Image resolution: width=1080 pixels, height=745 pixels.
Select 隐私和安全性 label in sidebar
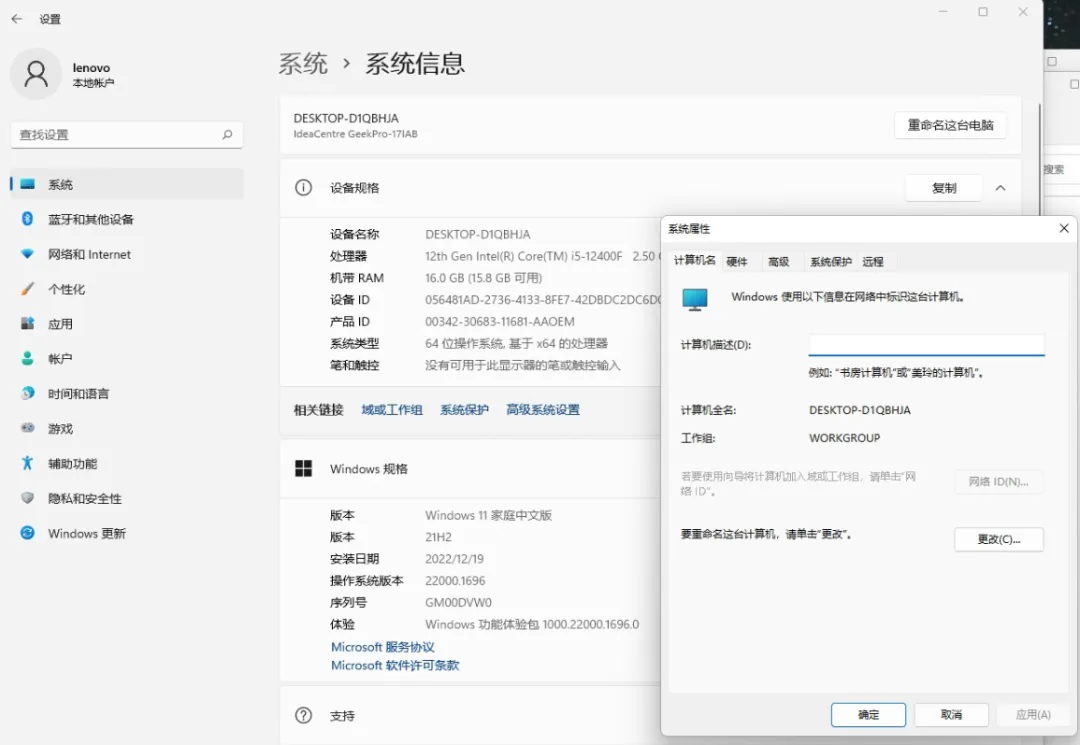85,499
